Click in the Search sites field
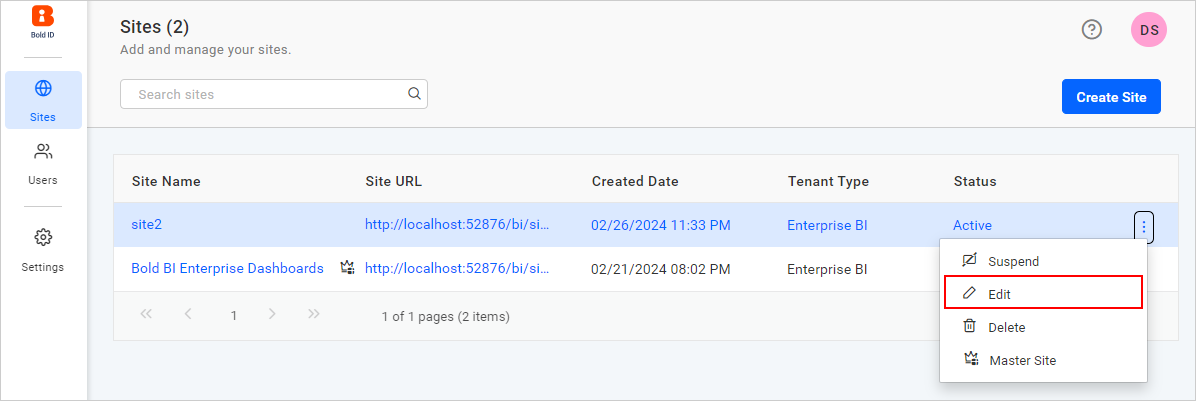Viewport: 1196px width, 401px height. click(x=265, y=94)
